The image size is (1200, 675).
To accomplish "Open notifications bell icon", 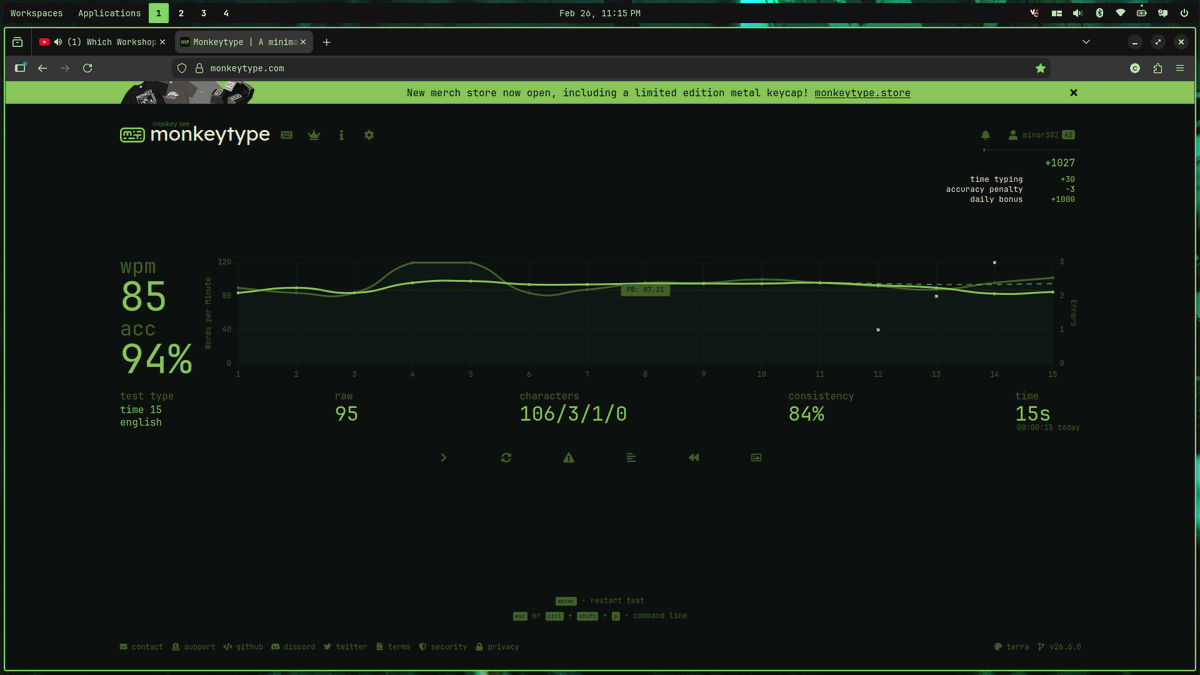I will tap(985, 135).
